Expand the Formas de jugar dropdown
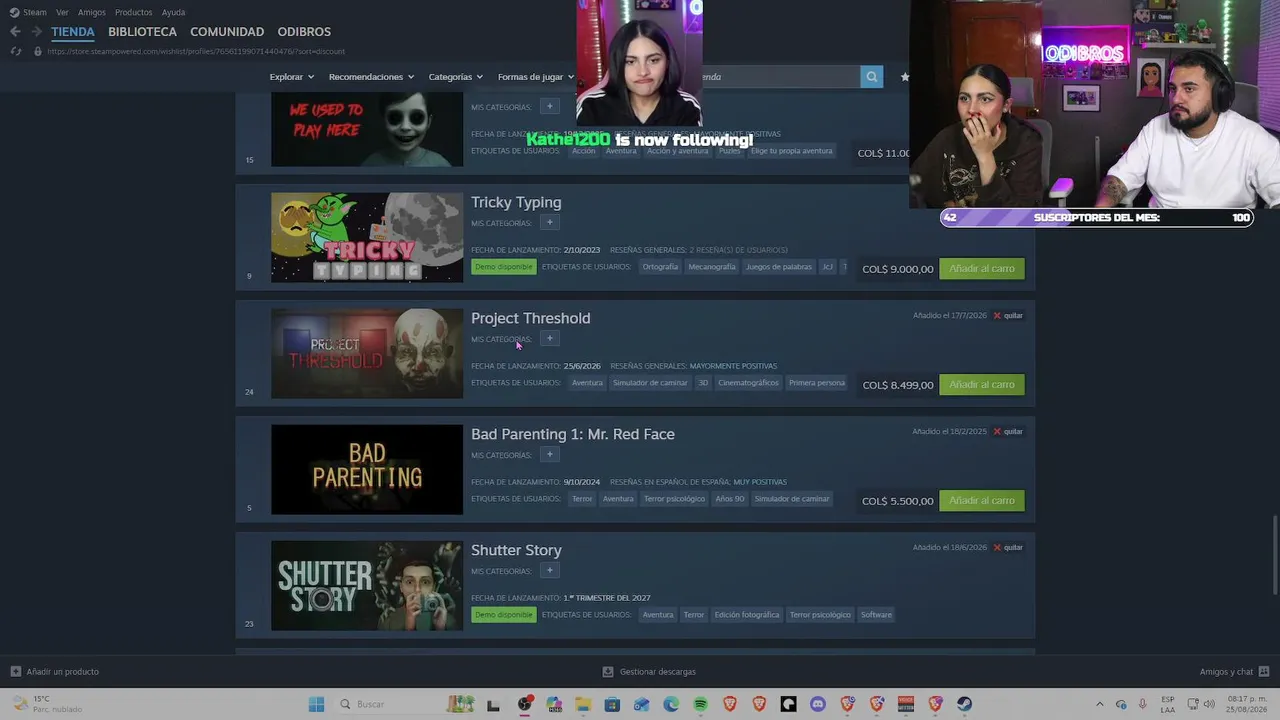The image size is (1280, 720). [535, 77]
